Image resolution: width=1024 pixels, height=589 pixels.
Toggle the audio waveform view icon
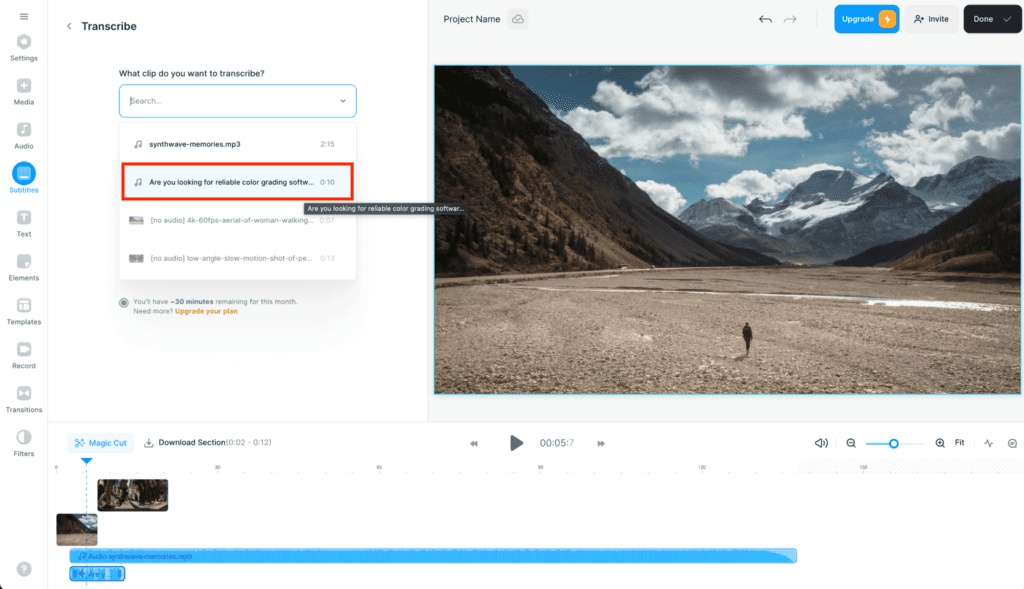[989, 443]
